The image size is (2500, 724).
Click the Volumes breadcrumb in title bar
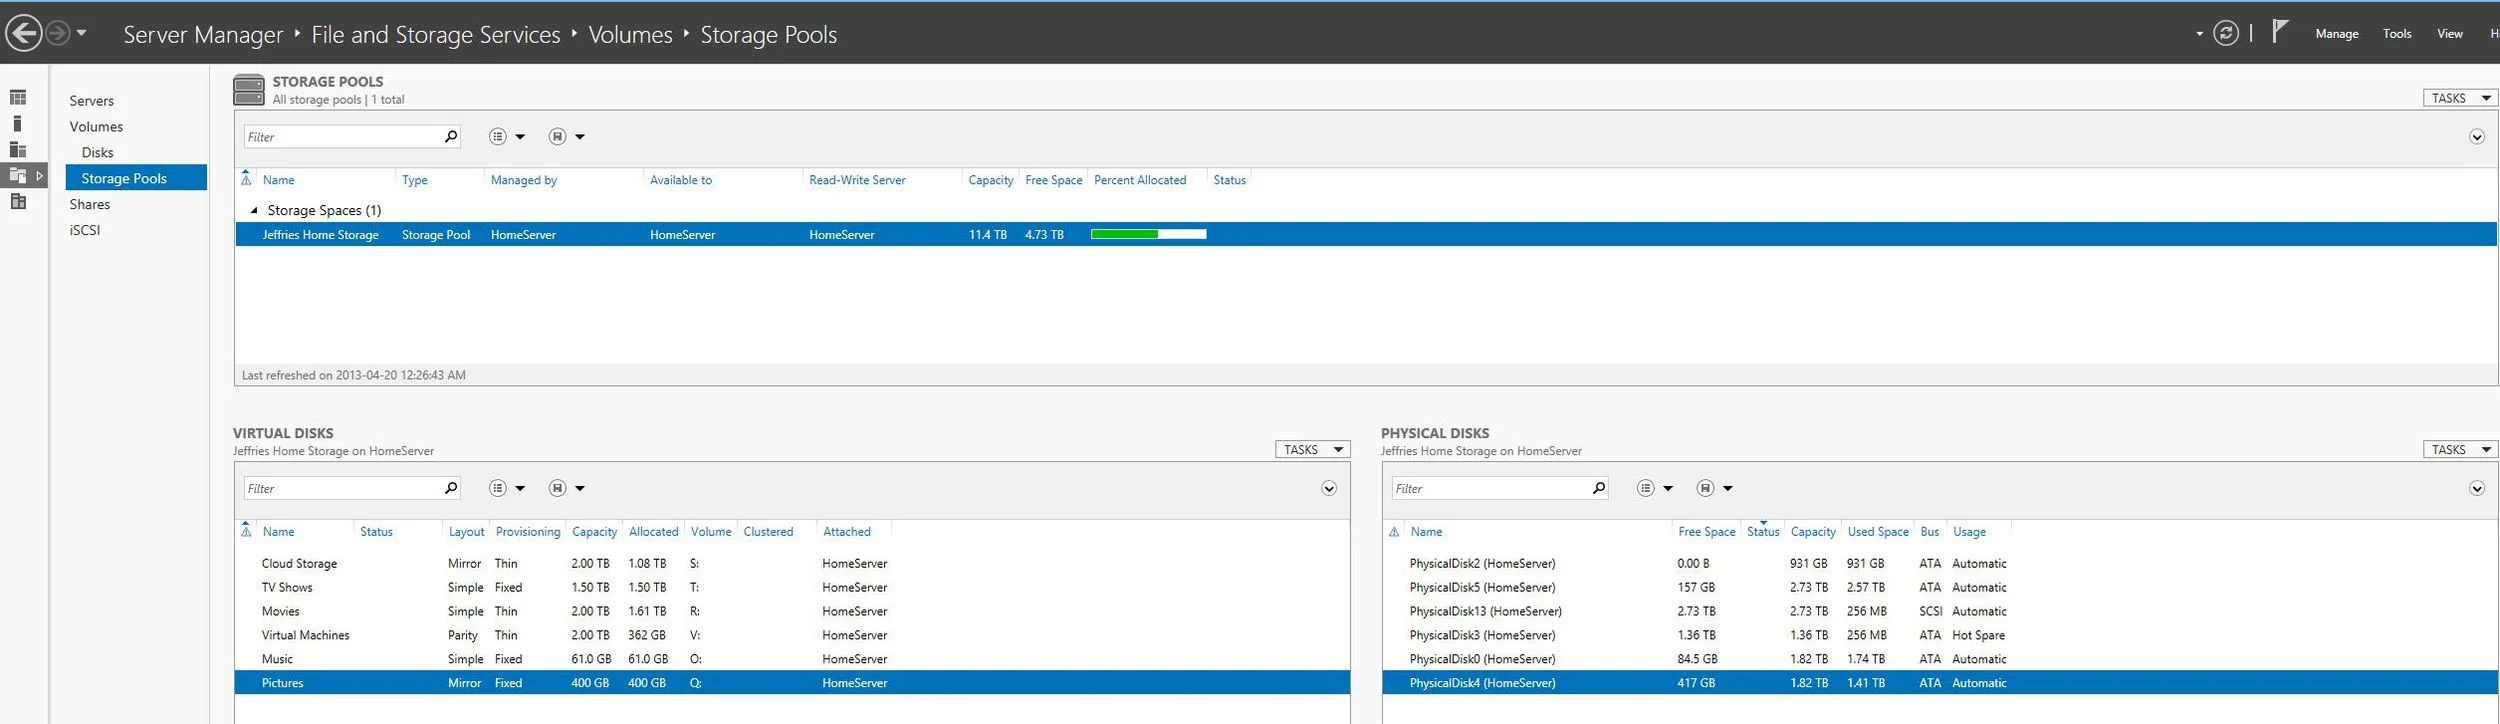(x=630, y=35)
